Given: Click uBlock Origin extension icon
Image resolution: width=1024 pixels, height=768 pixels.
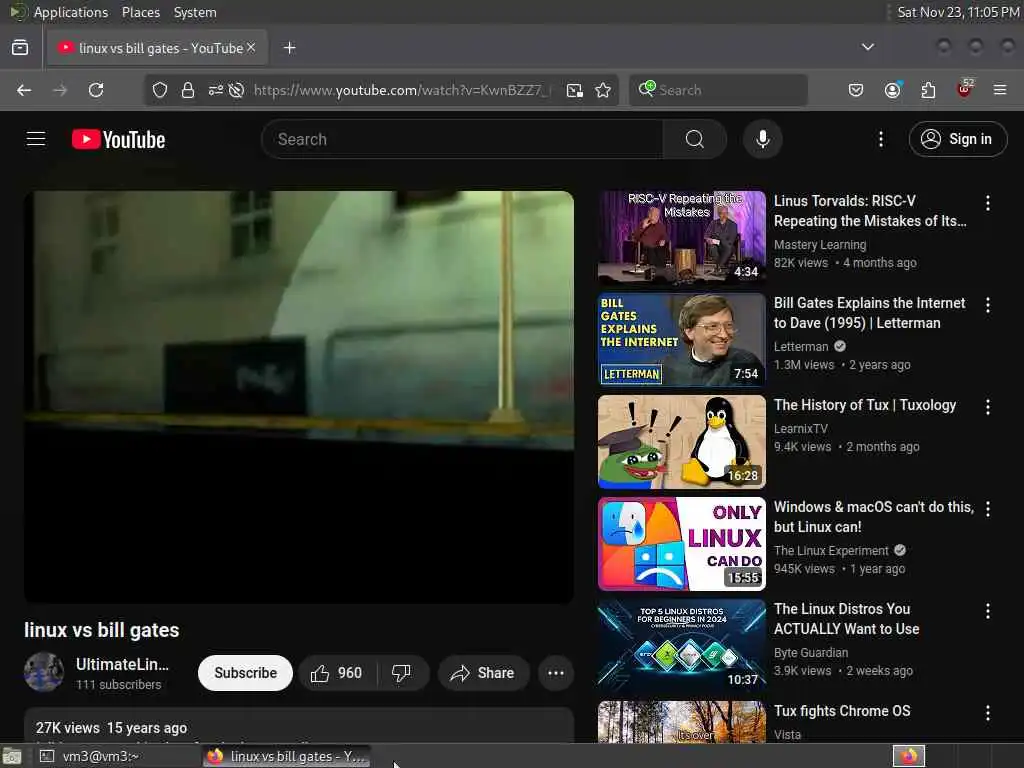Looking at the screenshot, I should (965, 89).
